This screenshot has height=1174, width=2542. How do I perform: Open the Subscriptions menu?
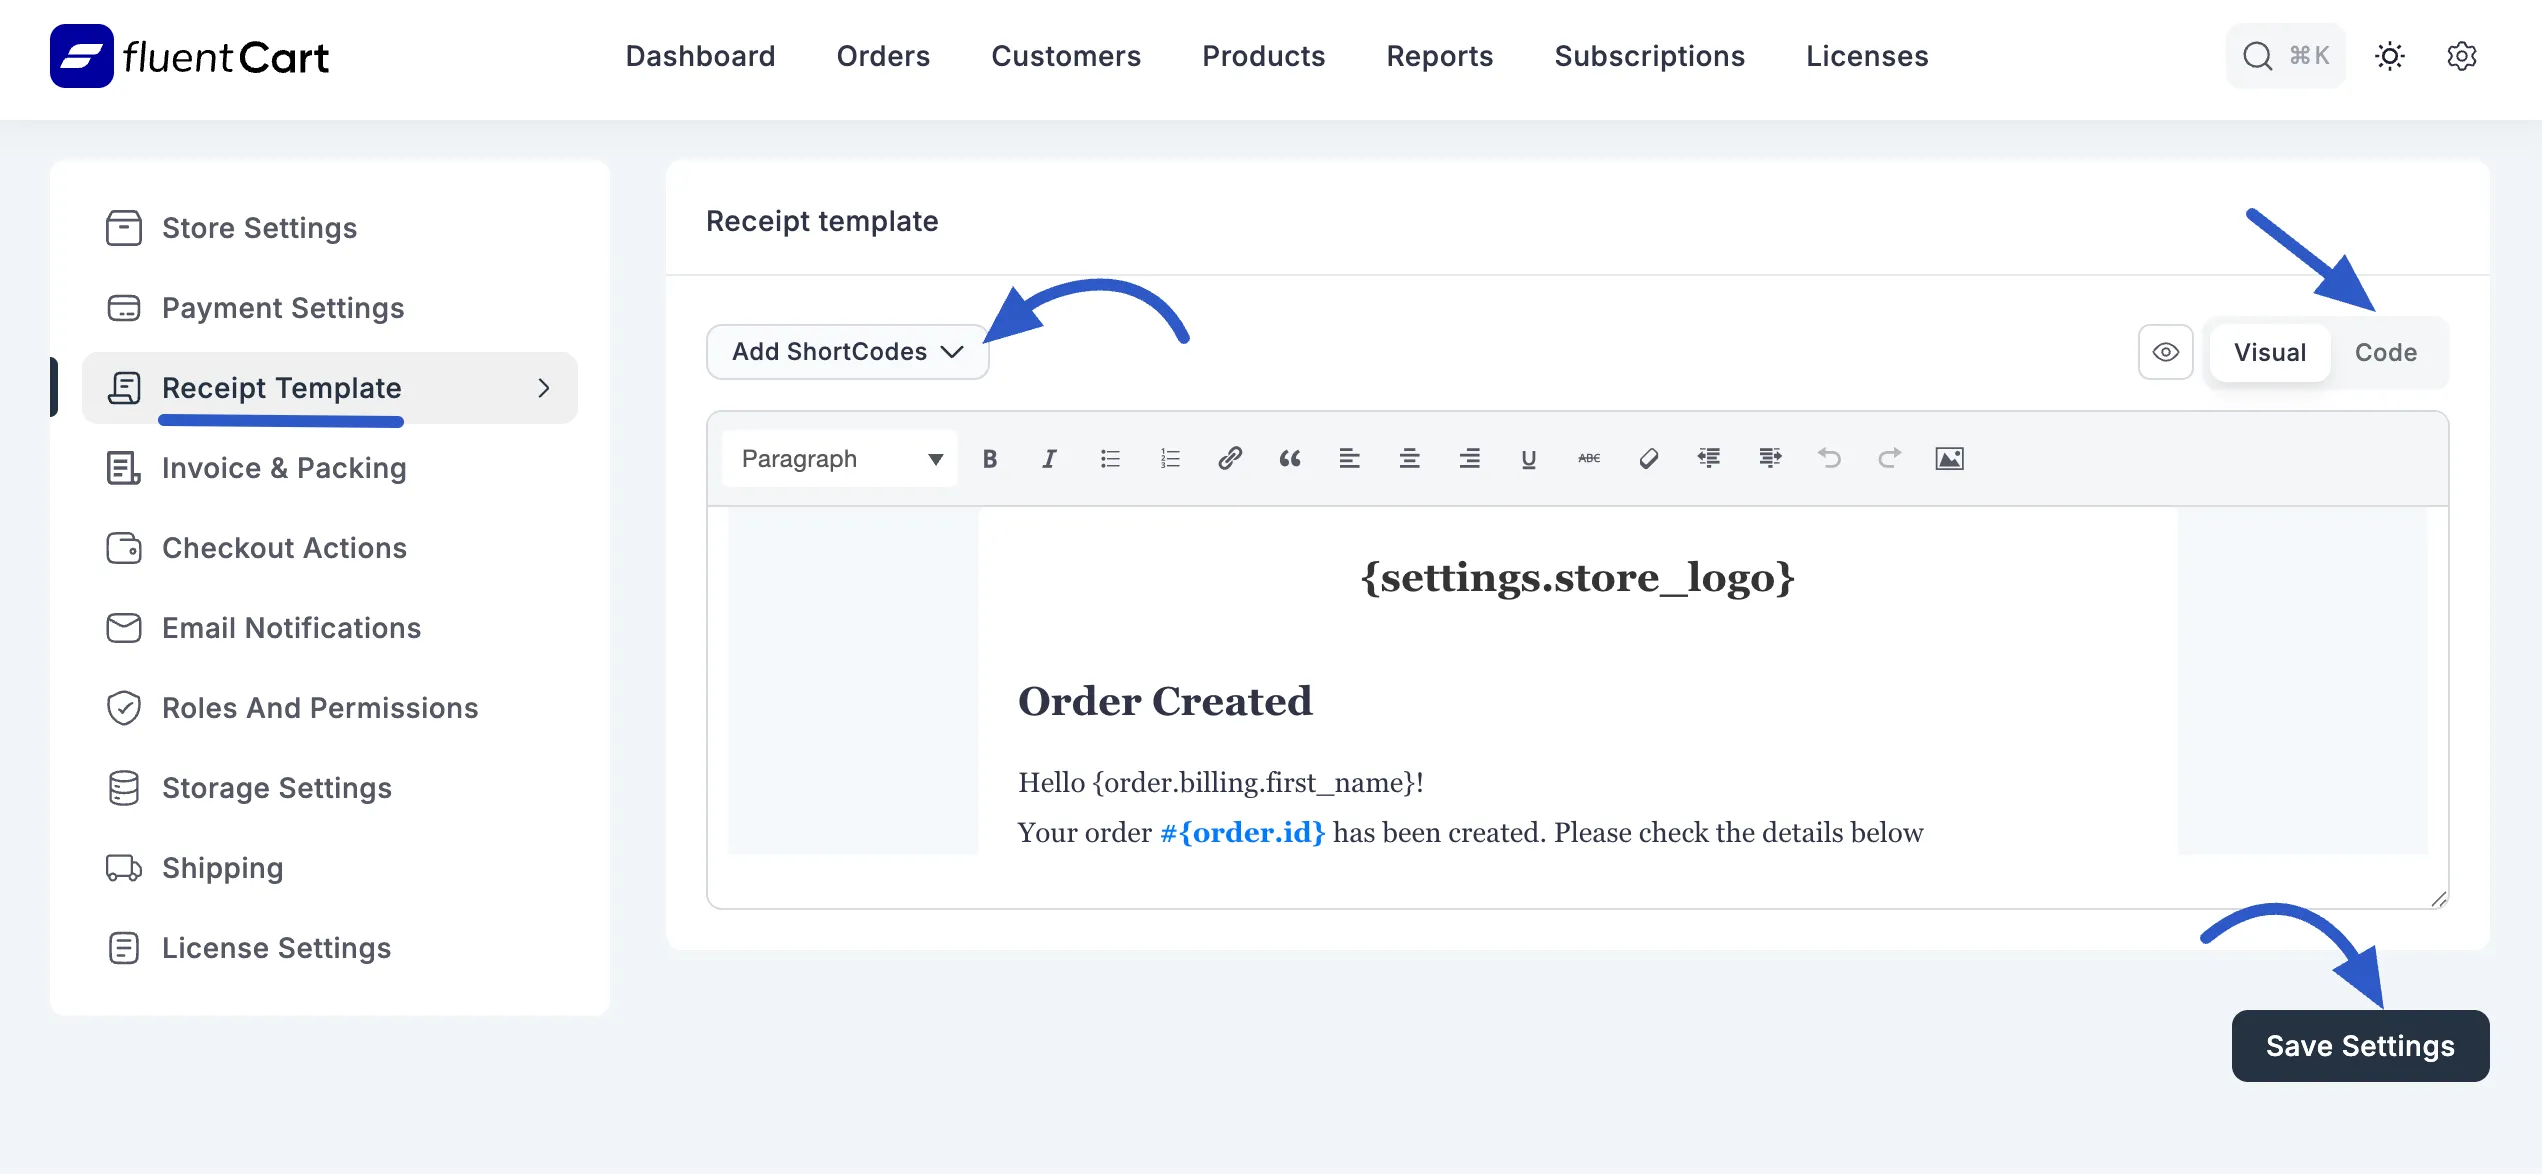[1649, 56]
